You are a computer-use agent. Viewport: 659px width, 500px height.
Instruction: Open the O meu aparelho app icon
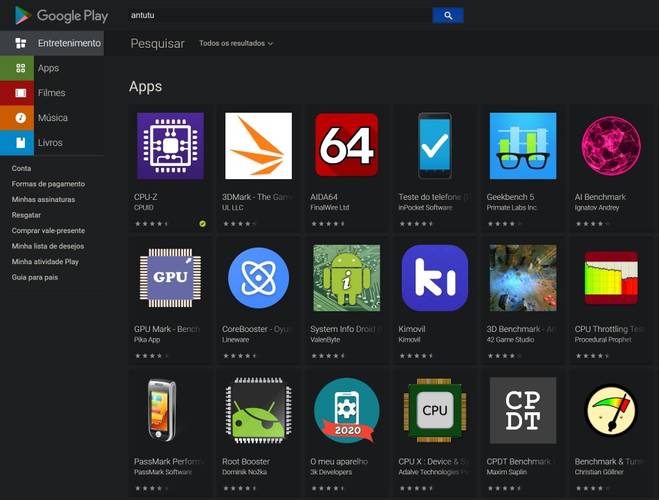click(347, 411)
